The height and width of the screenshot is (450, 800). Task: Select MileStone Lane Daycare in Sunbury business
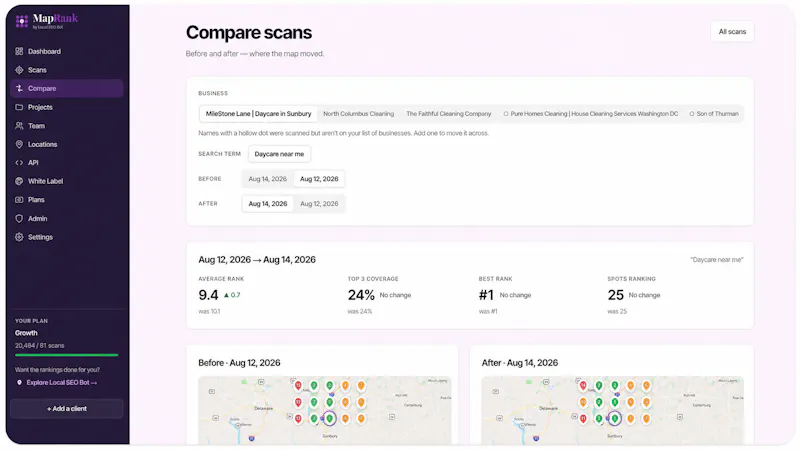tap(258, 114)
